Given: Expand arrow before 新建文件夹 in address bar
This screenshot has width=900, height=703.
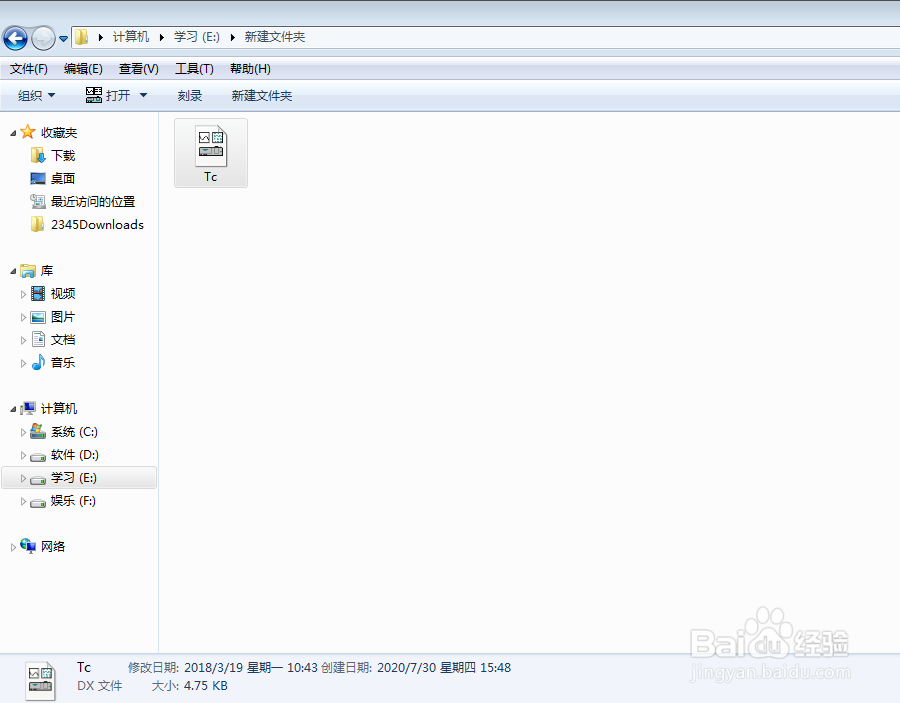Looking at the screenshot, I should coord(232,37).
